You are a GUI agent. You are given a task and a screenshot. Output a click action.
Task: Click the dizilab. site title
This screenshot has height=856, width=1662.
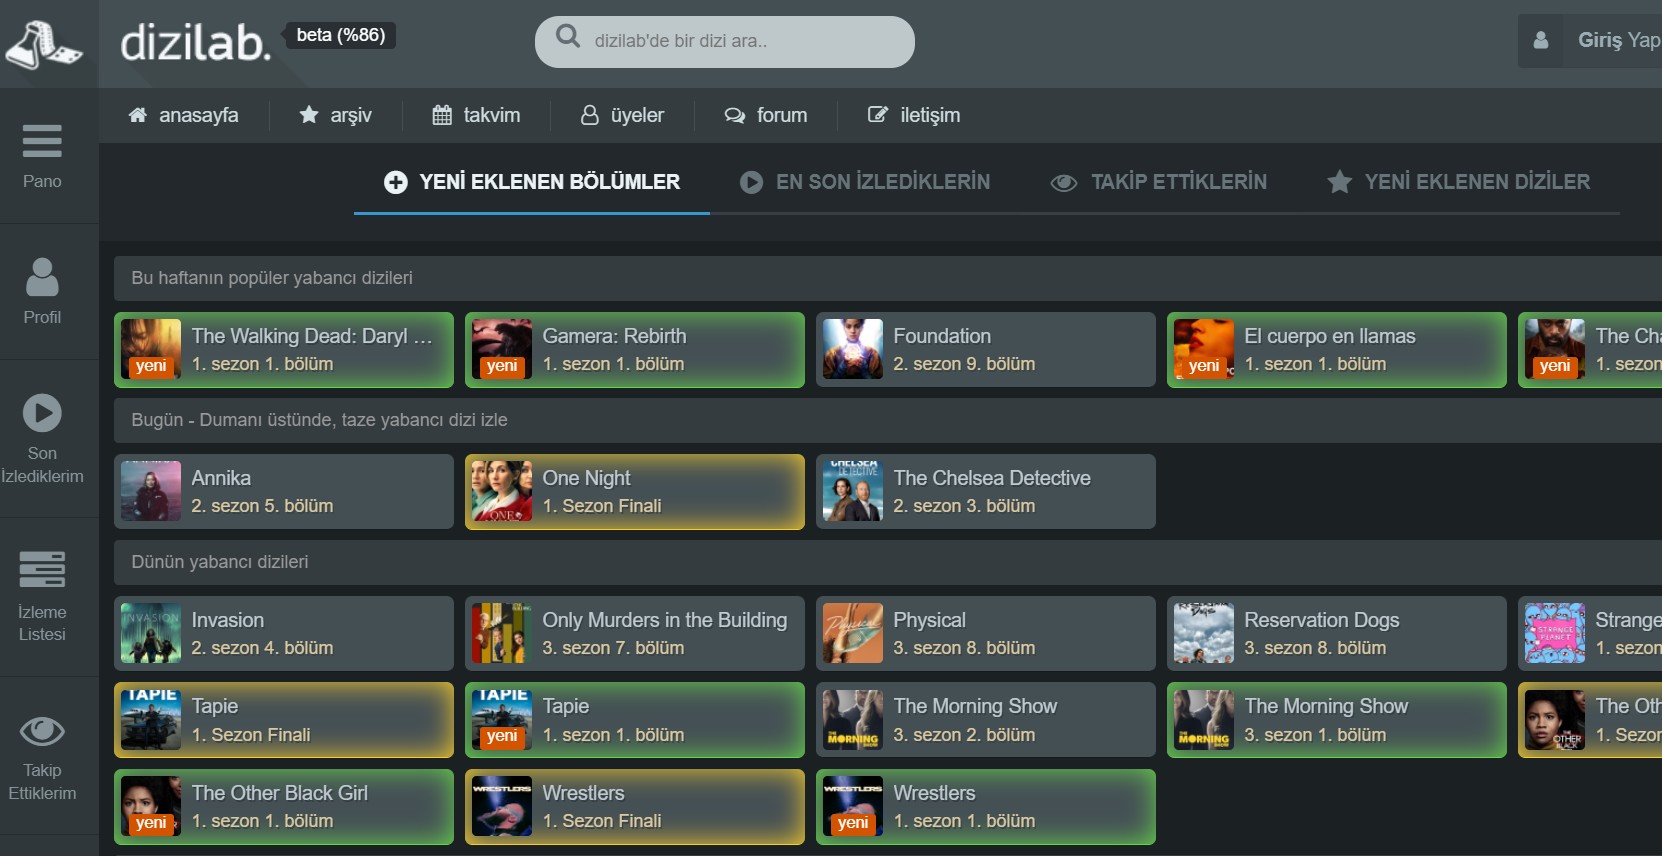pyautogui.click(x=196, y=43)
